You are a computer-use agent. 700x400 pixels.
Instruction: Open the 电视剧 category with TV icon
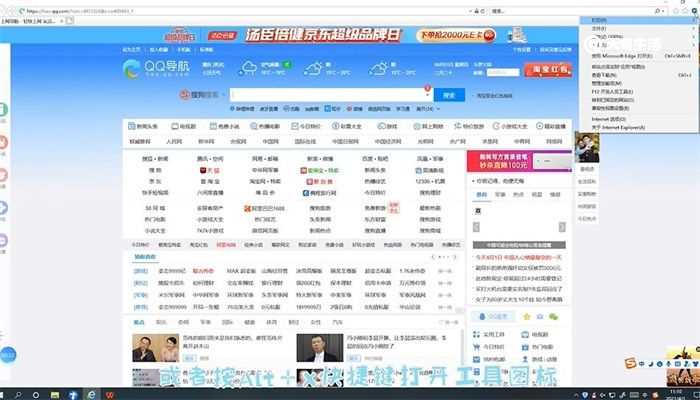183,126
